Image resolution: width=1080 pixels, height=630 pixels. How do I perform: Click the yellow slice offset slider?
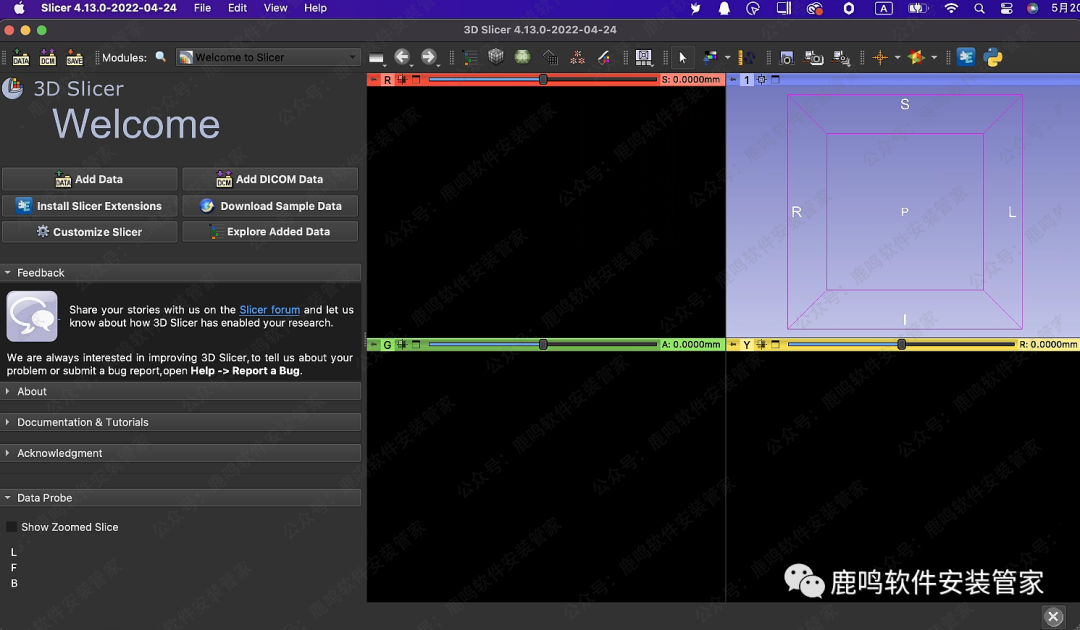(900, 345)
